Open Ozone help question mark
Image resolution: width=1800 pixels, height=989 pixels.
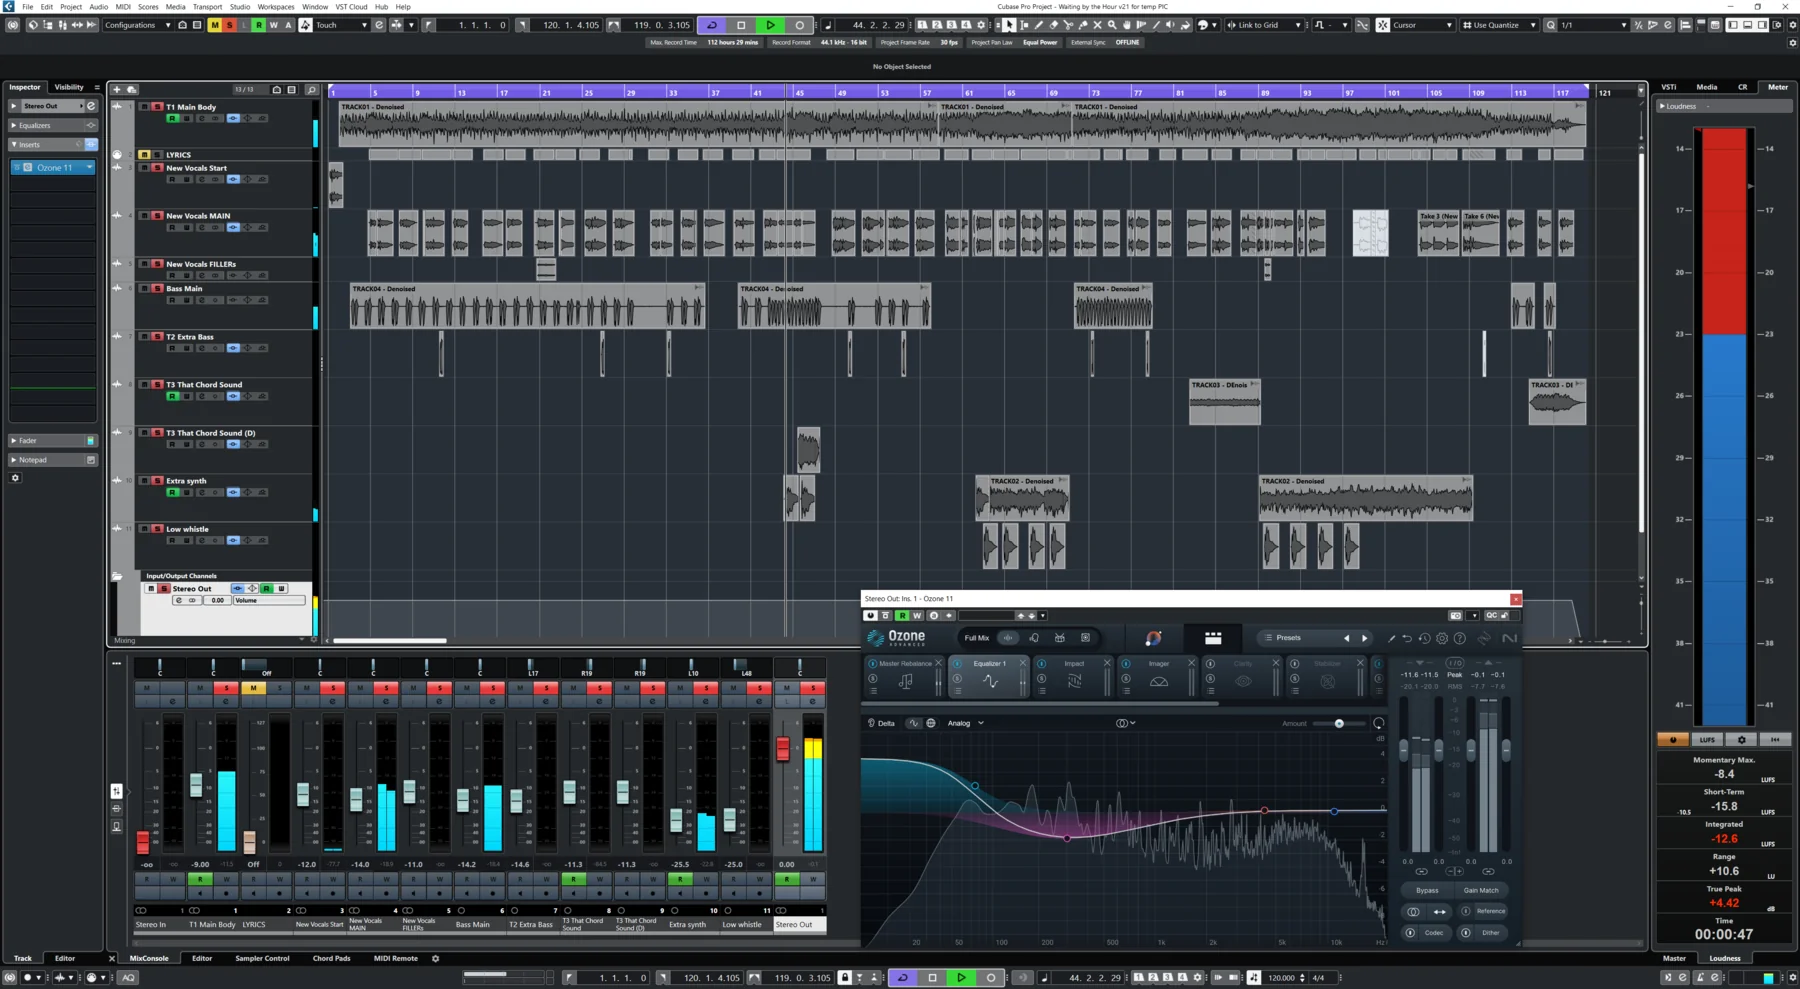[x=1460, y=638]
